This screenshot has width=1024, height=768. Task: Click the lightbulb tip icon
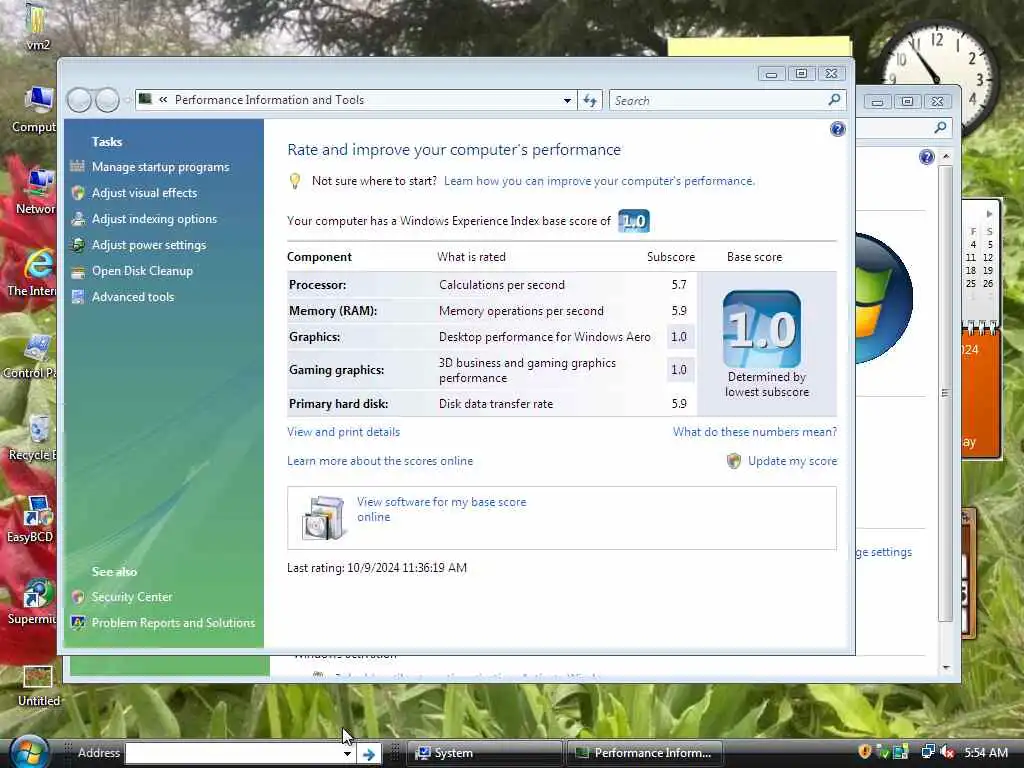295,181
